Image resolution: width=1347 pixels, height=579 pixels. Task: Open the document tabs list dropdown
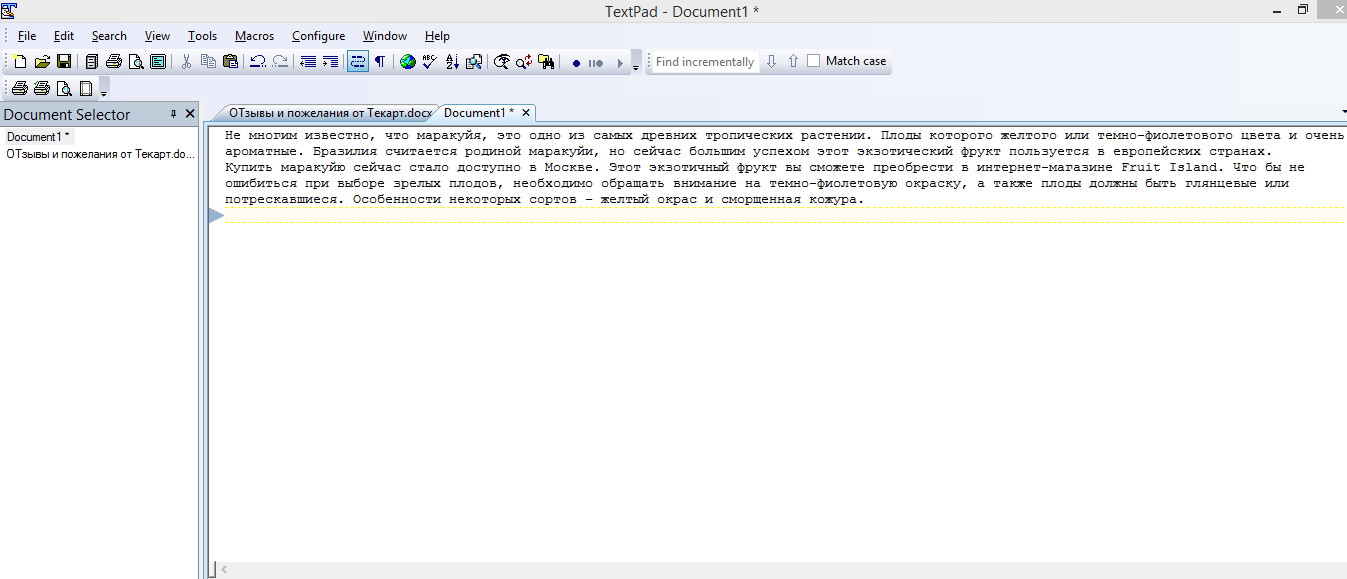coord(1343,112)
